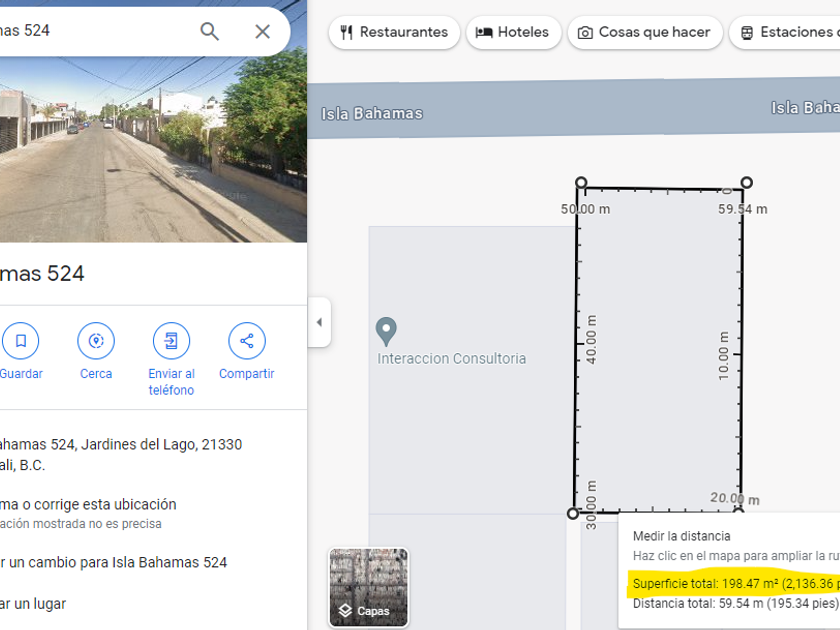This screenshot has width=840, height=630.
Task: Click the bottom-left measurement point
Action: [x=573, y=513]
